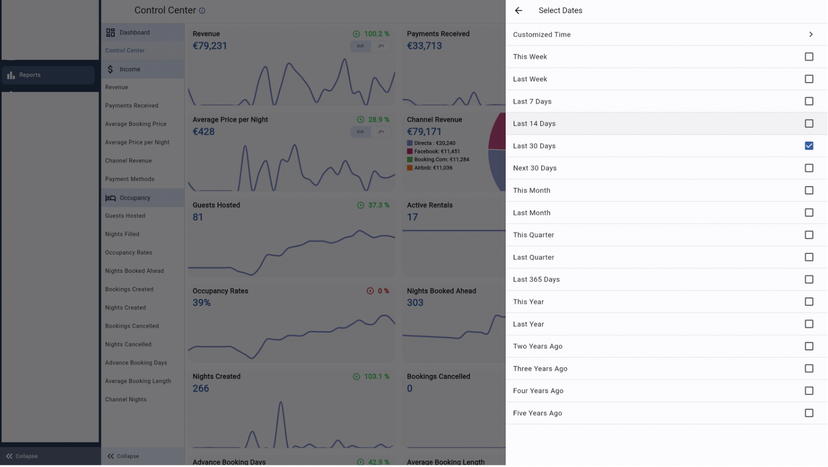Open the Control Center link

pos(125,51)
